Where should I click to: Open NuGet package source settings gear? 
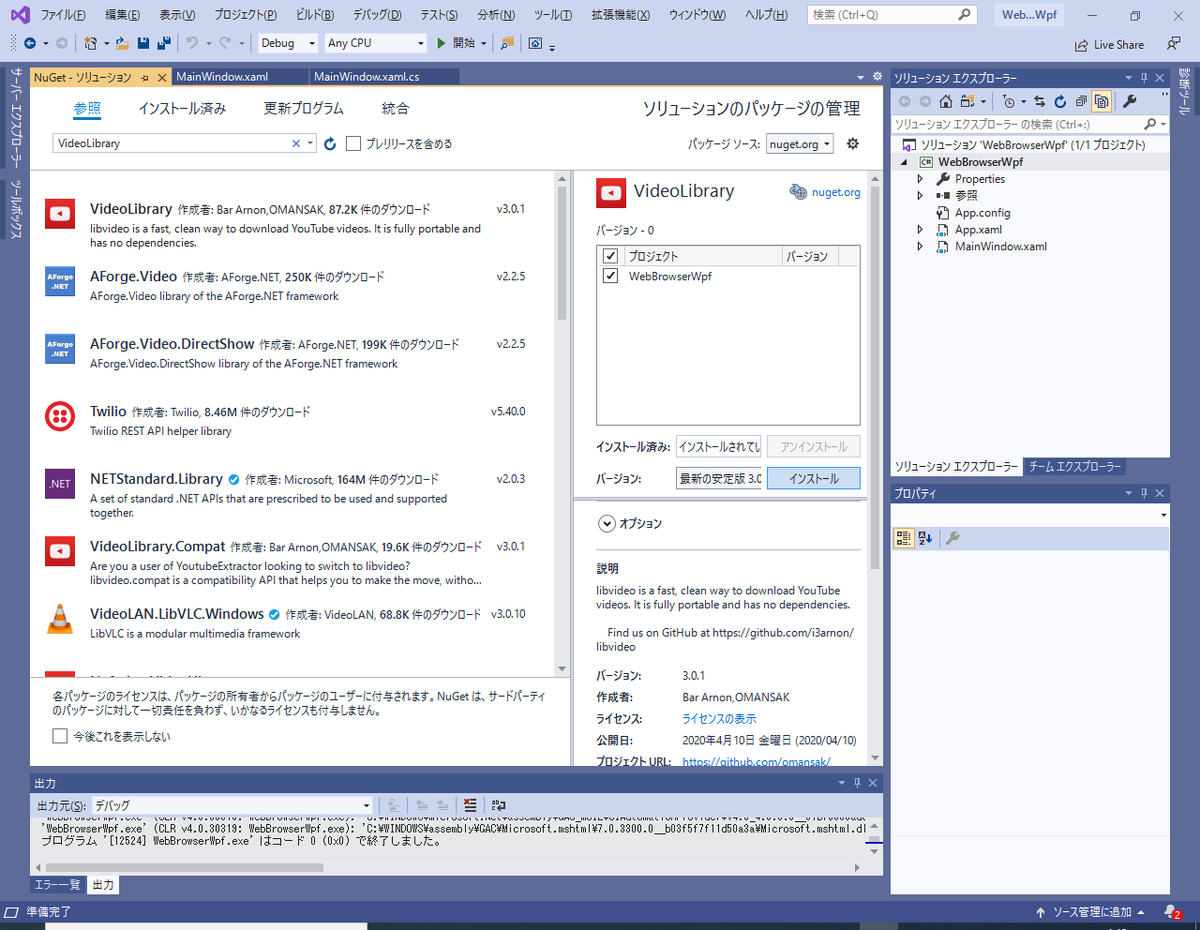(x=853, y=143)
